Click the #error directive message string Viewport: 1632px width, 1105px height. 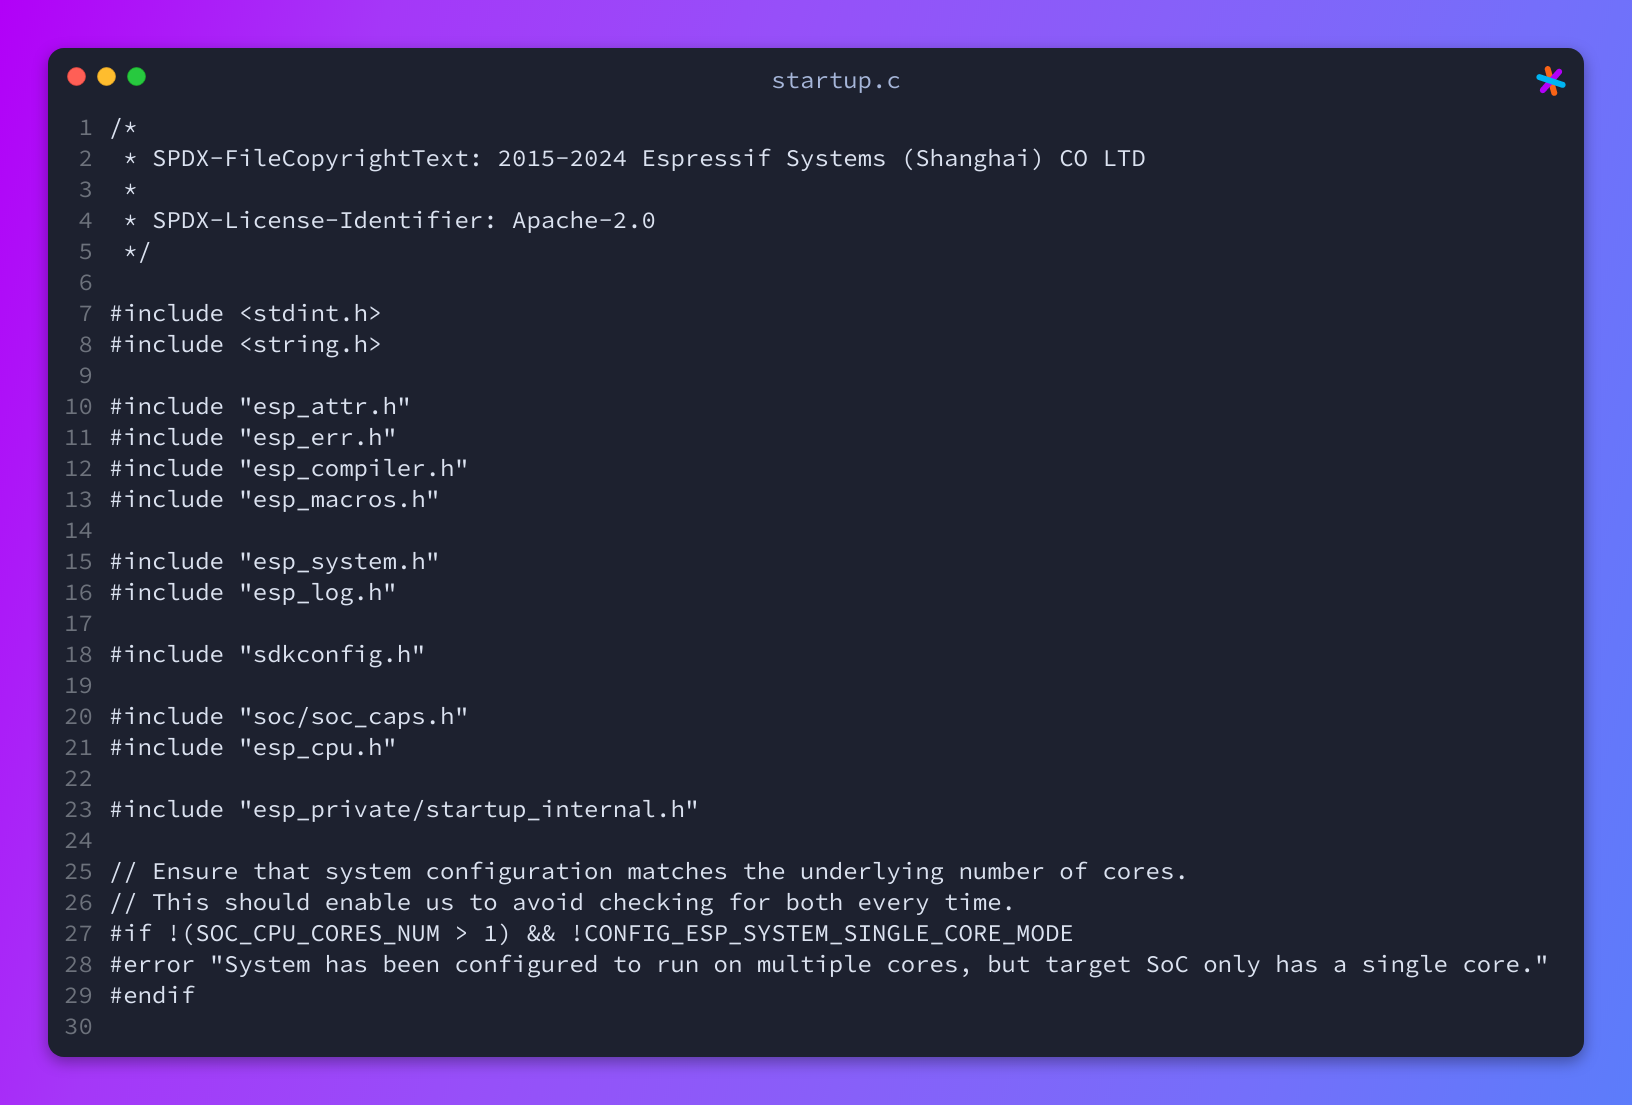879,965
